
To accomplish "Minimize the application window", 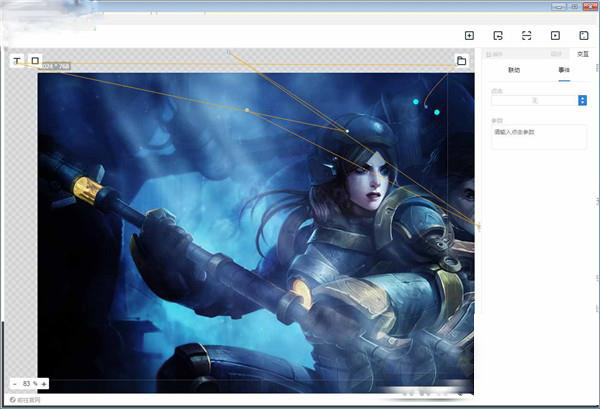I will [559, 7].
